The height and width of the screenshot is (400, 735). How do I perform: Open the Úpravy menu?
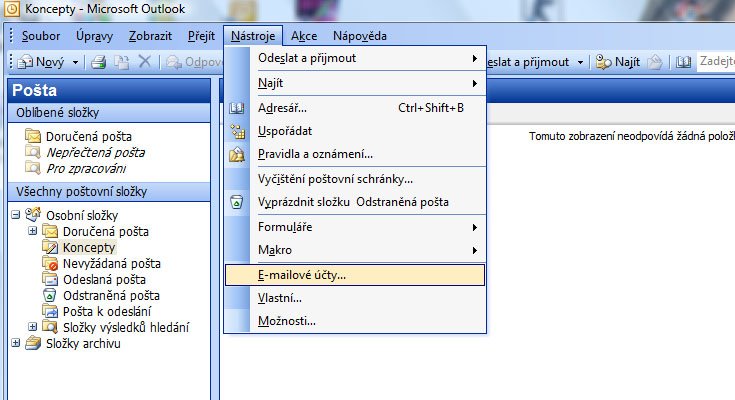[94, 36]
